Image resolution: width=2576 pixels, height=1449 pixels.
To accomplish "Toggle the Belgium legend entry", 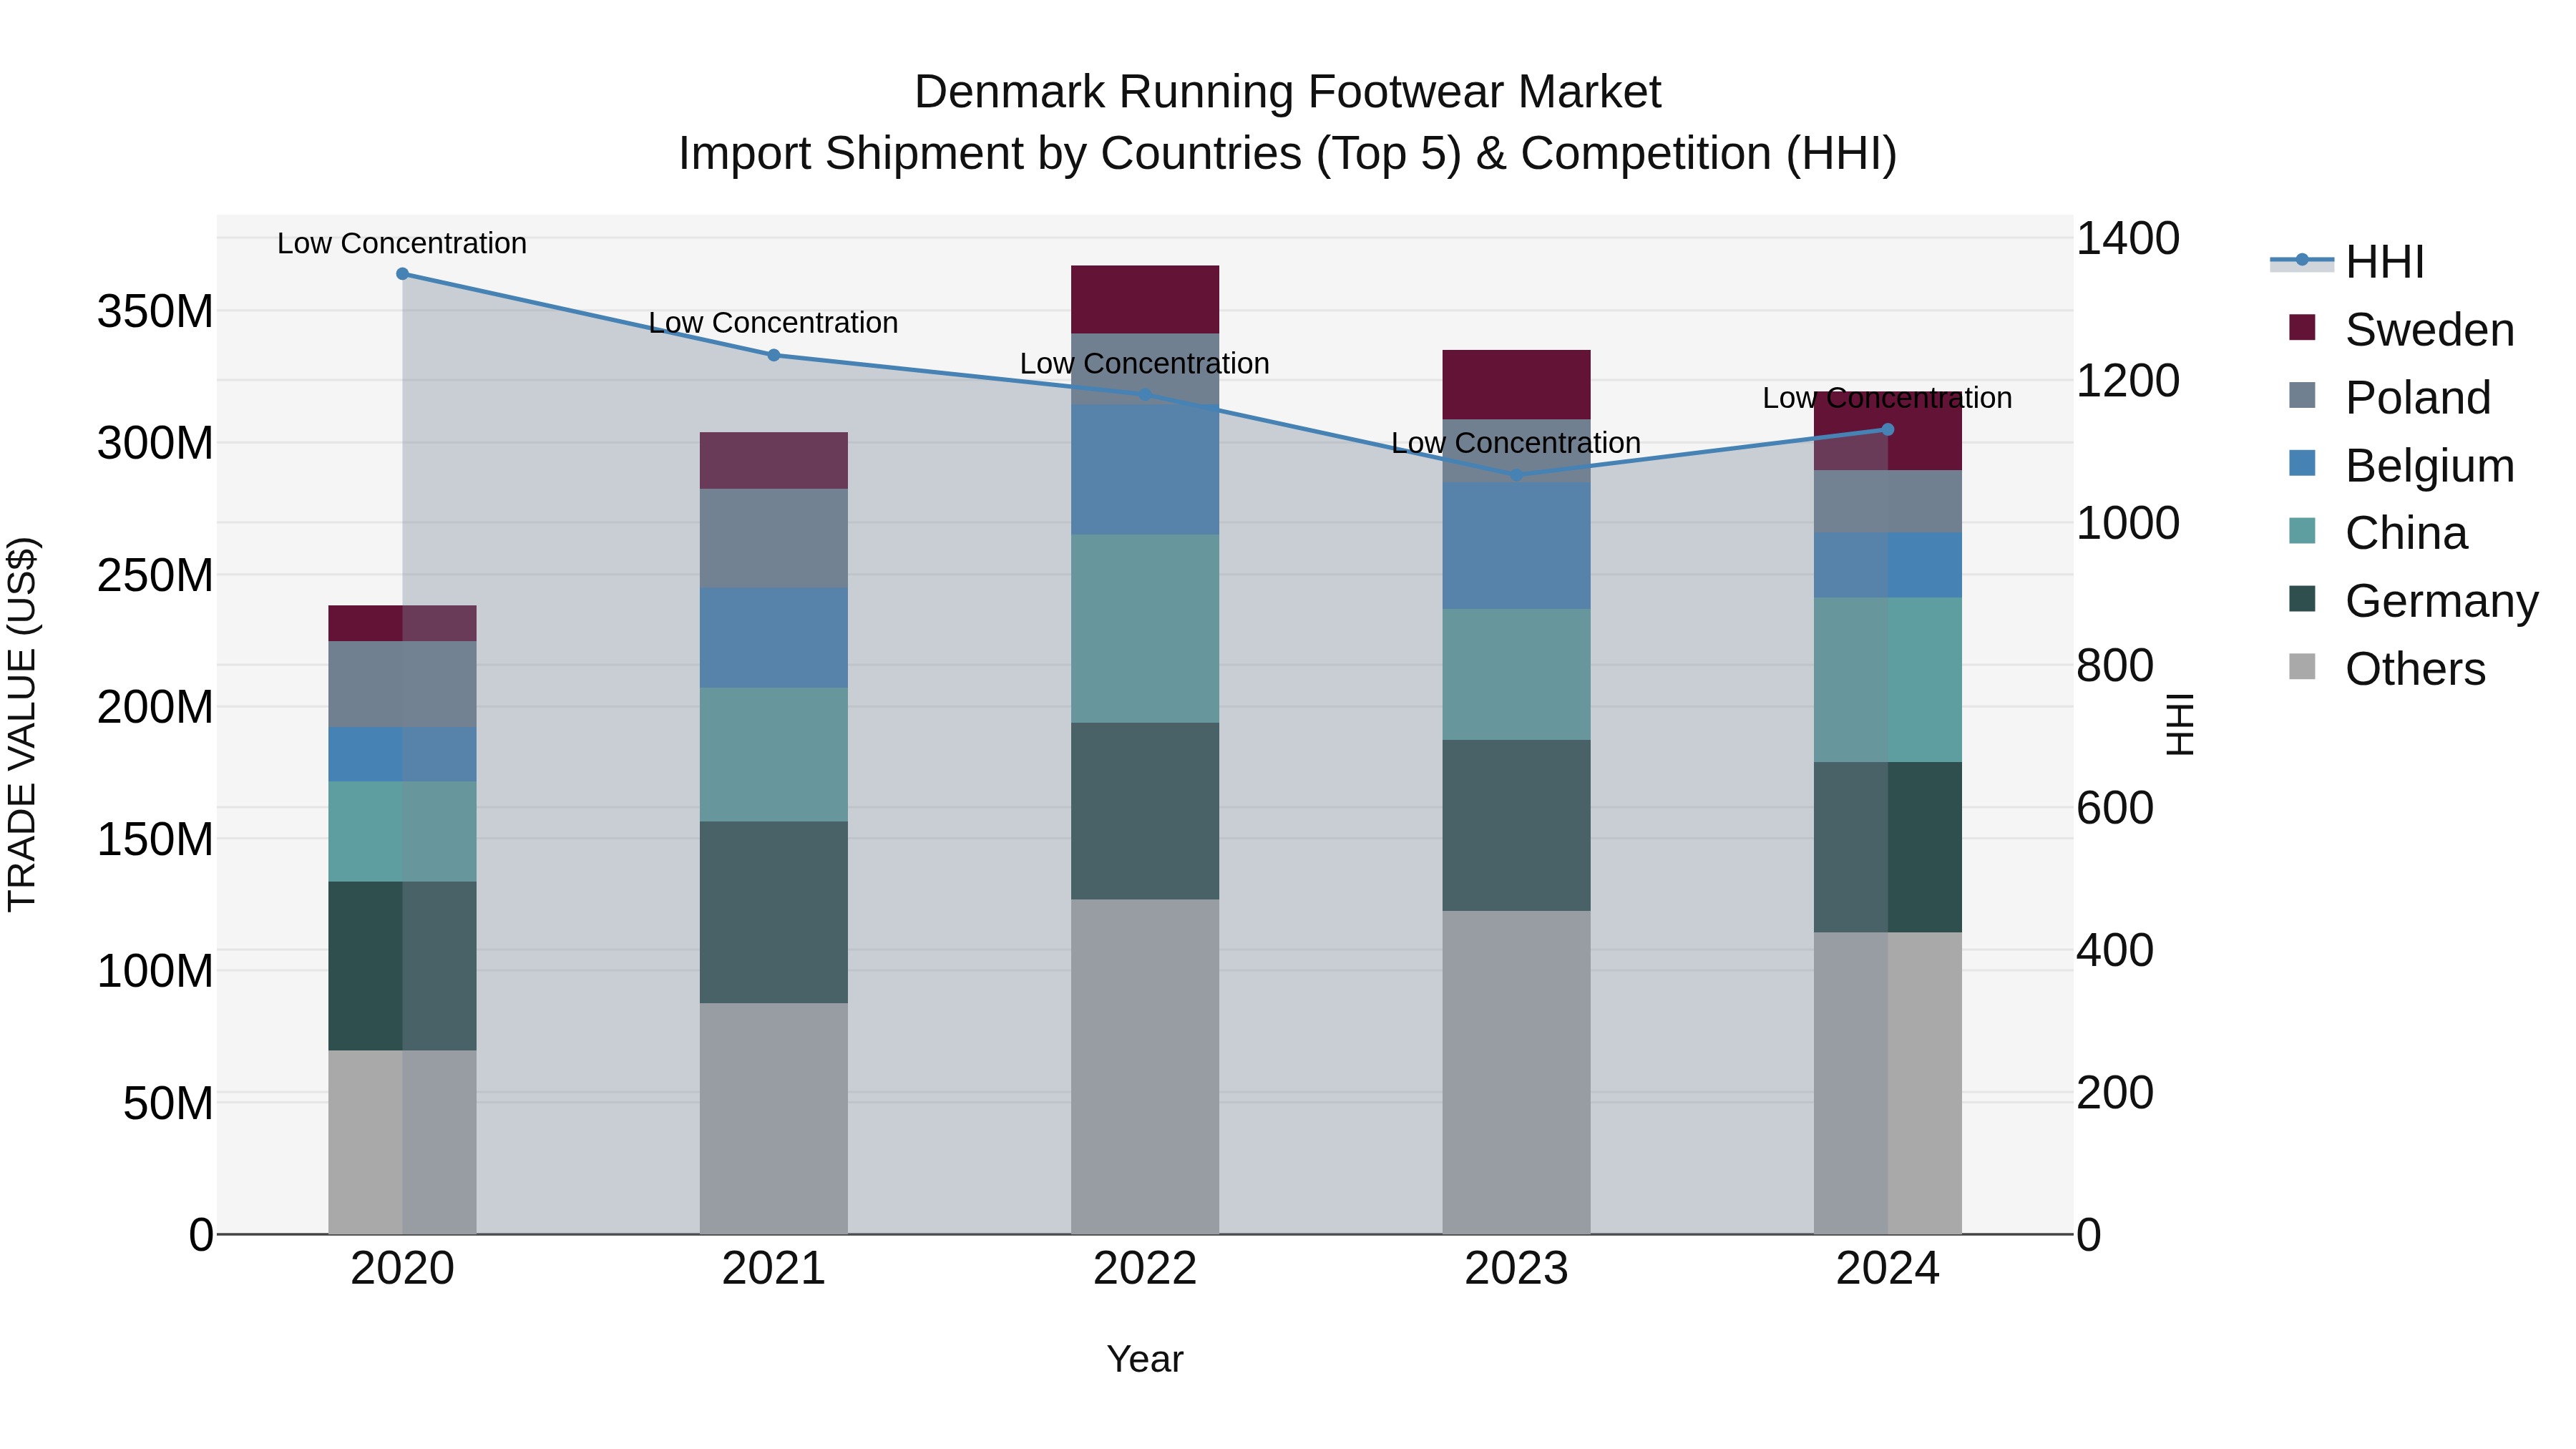I will pos(2401,466).
